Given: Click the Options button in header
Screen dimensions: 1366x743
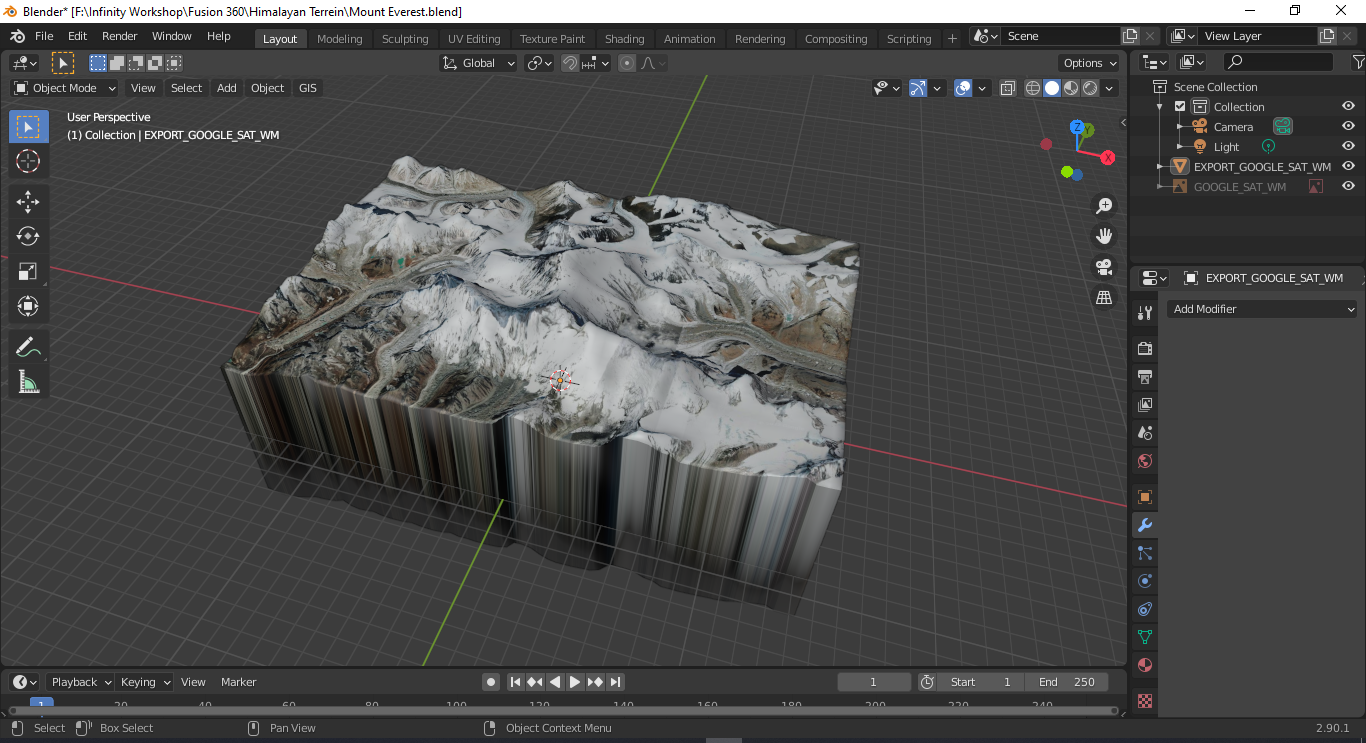Looking at the screenshot, I should (1089, 63).
